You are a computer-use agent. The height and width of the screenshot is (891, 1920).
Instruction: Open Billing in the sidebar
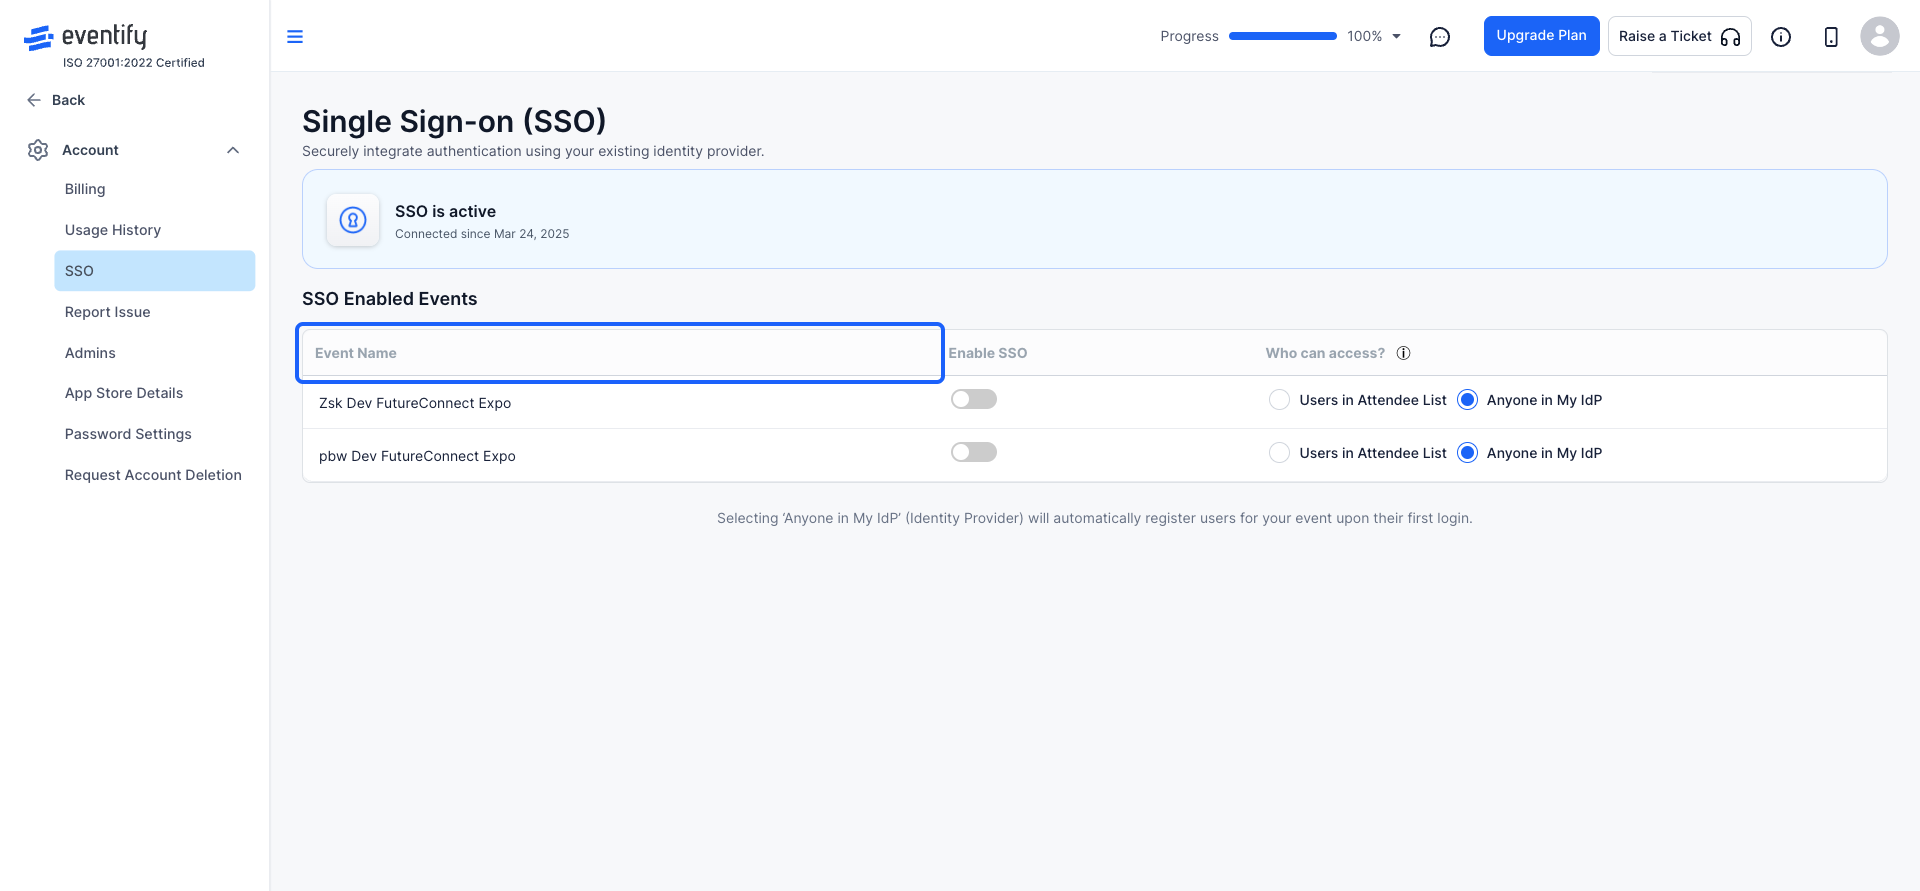tap(155, 189)
